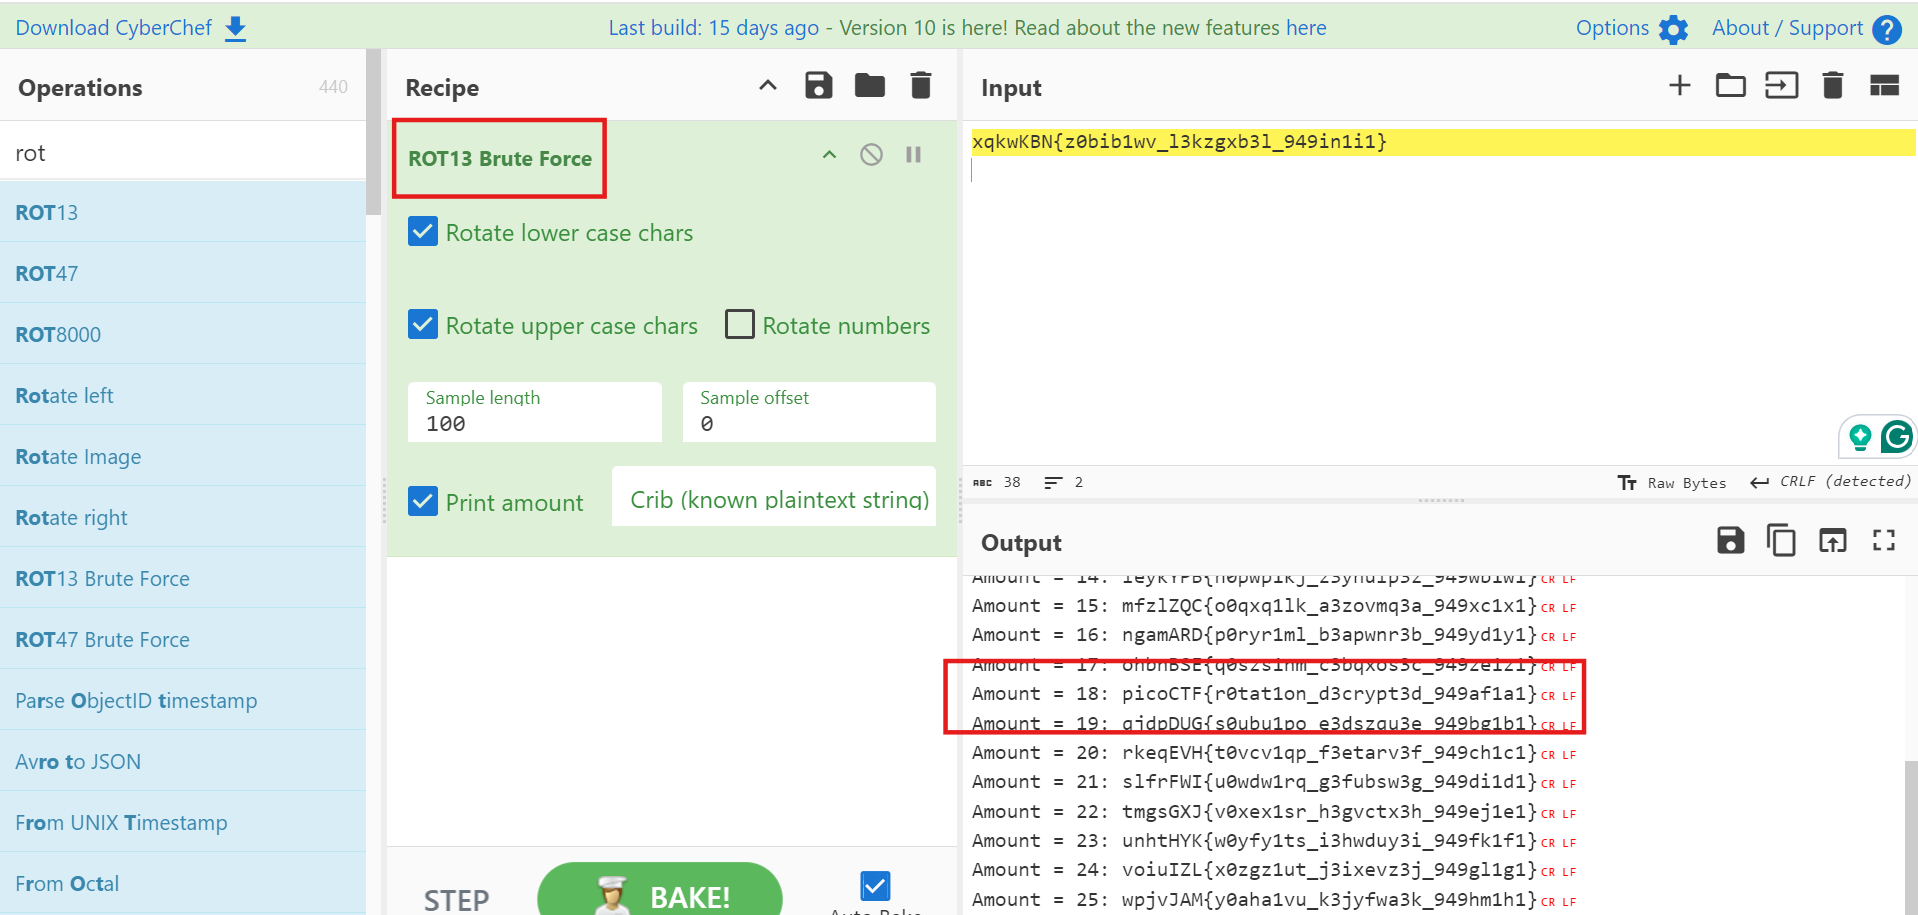The width and height of the screenshot is (1918, 915).
Task: Click the output pane scrollbar
Action: point(1911,838)
